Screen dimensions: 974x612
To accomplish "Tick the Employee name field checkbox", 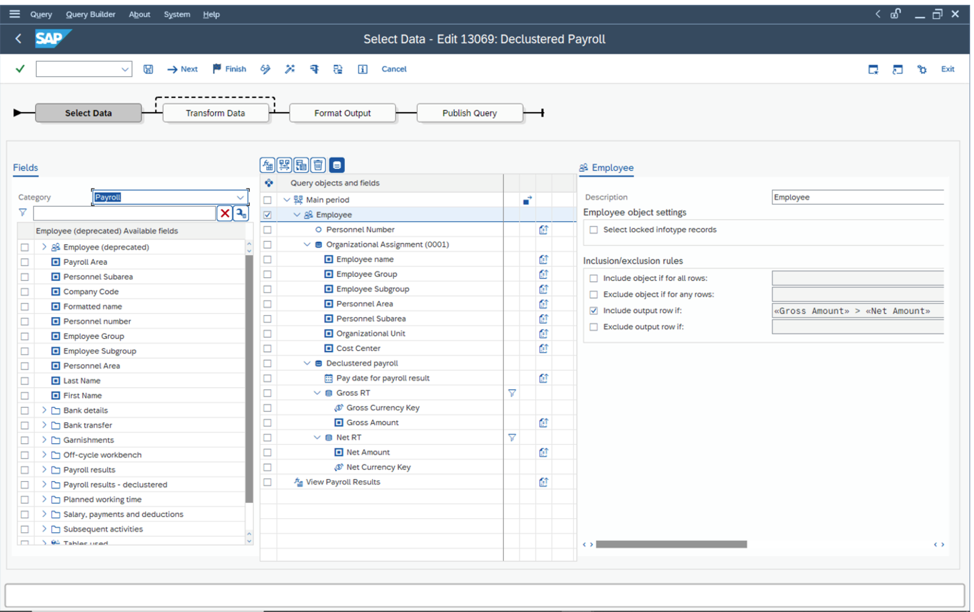I will tap(265, 259).
